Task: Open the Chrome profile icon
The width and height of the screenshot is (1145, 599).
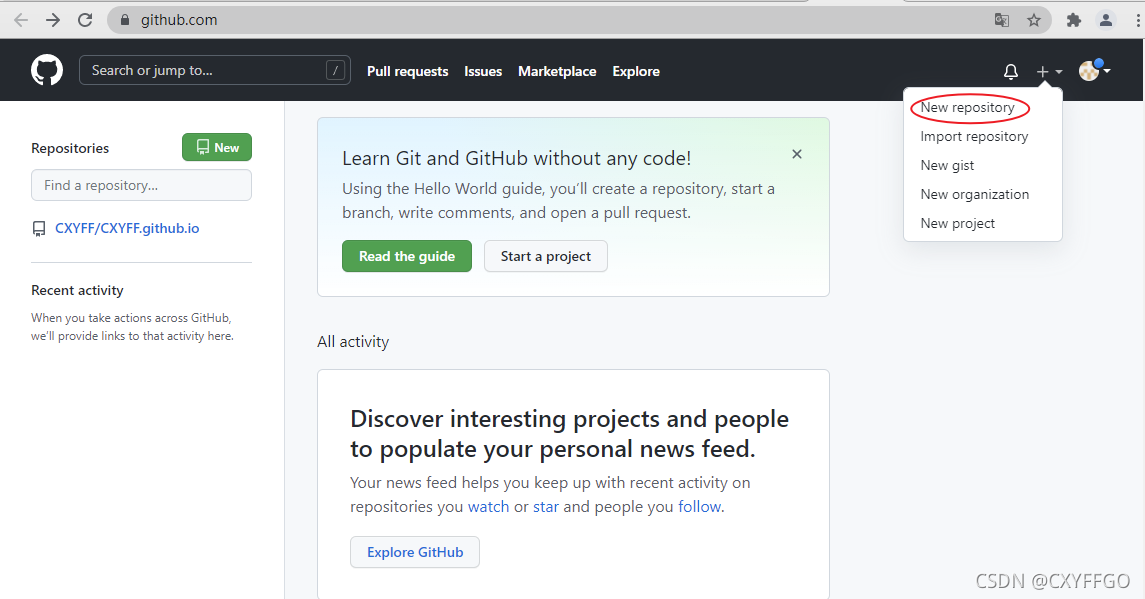Action: 1106,20
